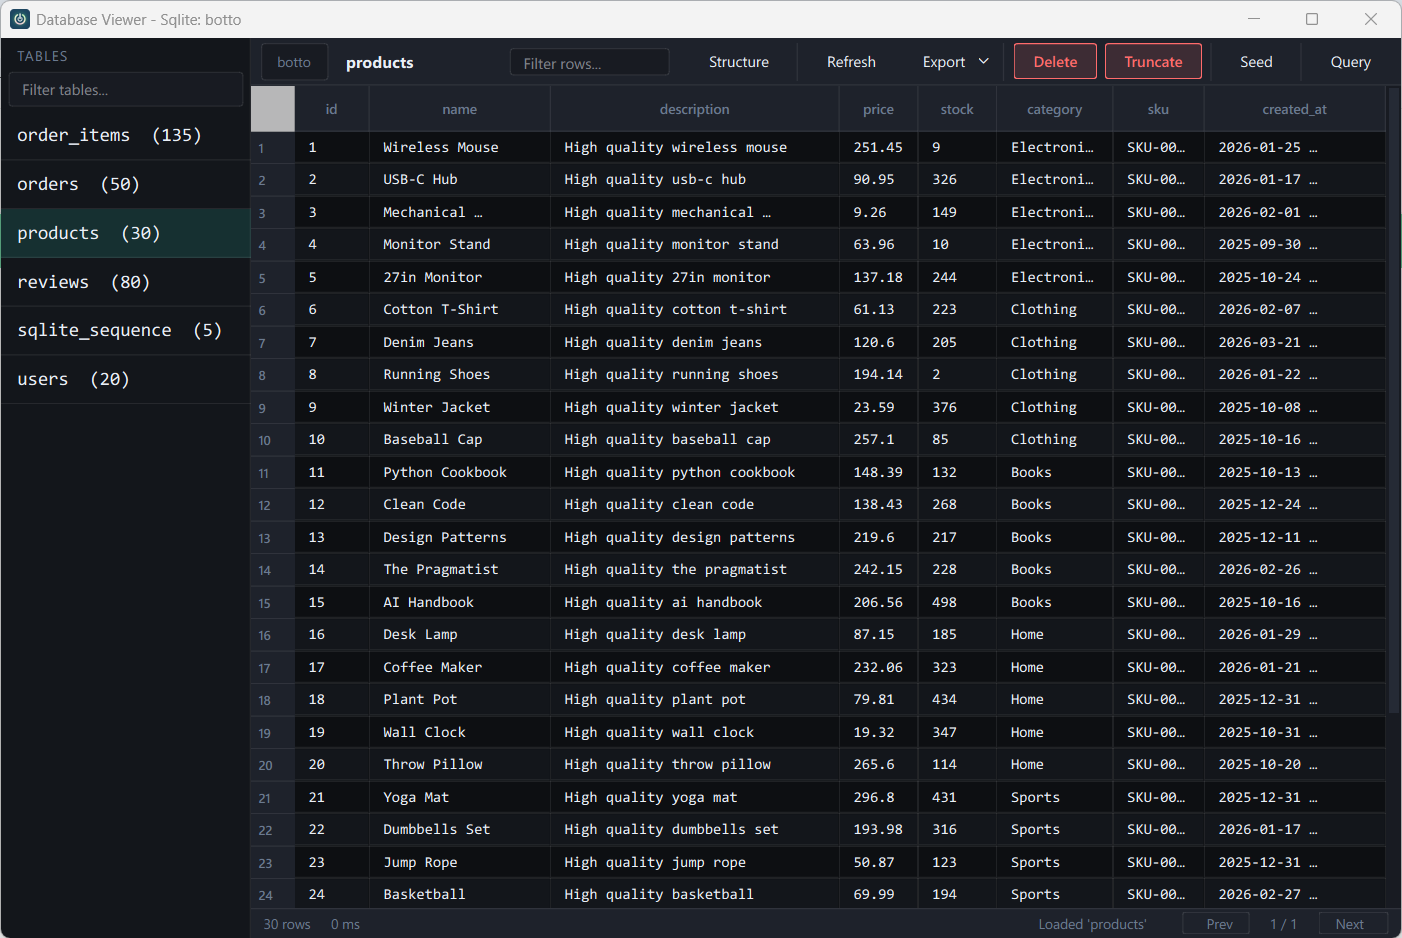Click the 'Clean Code' cell
The height and width of the screenshot is (938, 1402).
pyautogui.click(x=460, y=504)
